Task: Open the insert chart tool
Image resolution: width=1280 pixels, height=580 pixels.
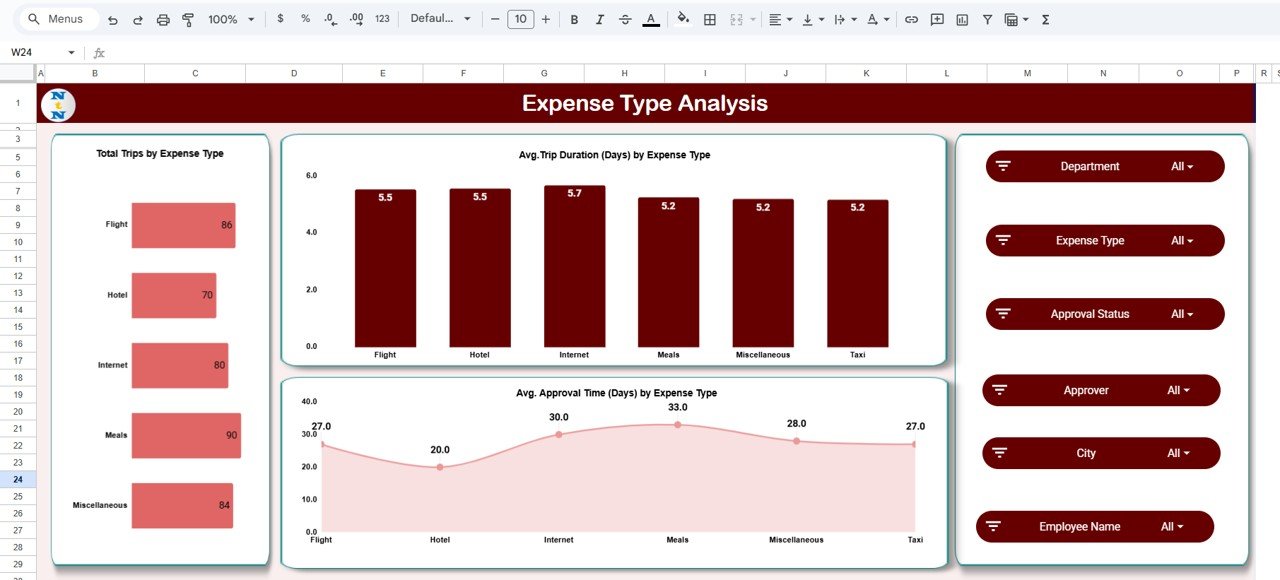Action: click(x=963, y=19)
